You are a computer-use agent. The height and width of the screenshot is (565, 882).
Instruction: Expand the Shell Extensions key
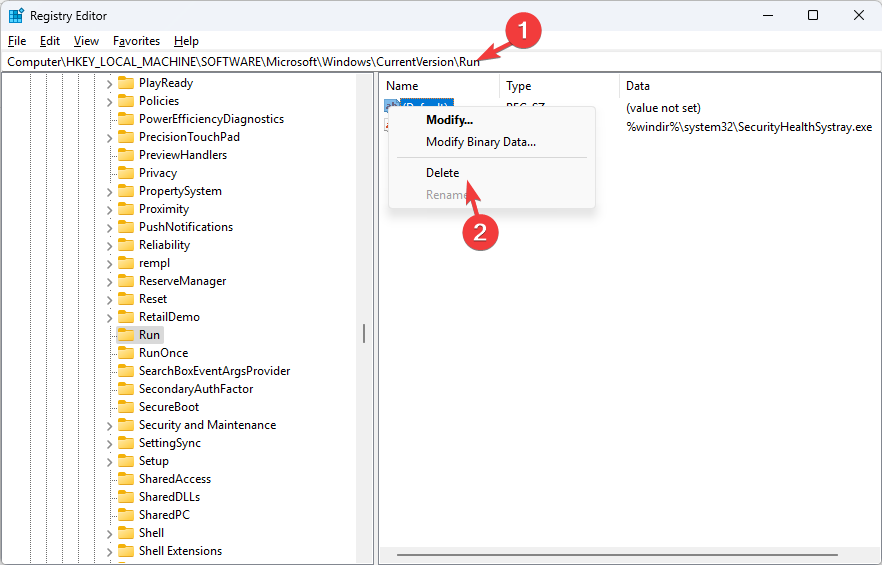coord(109,552)
